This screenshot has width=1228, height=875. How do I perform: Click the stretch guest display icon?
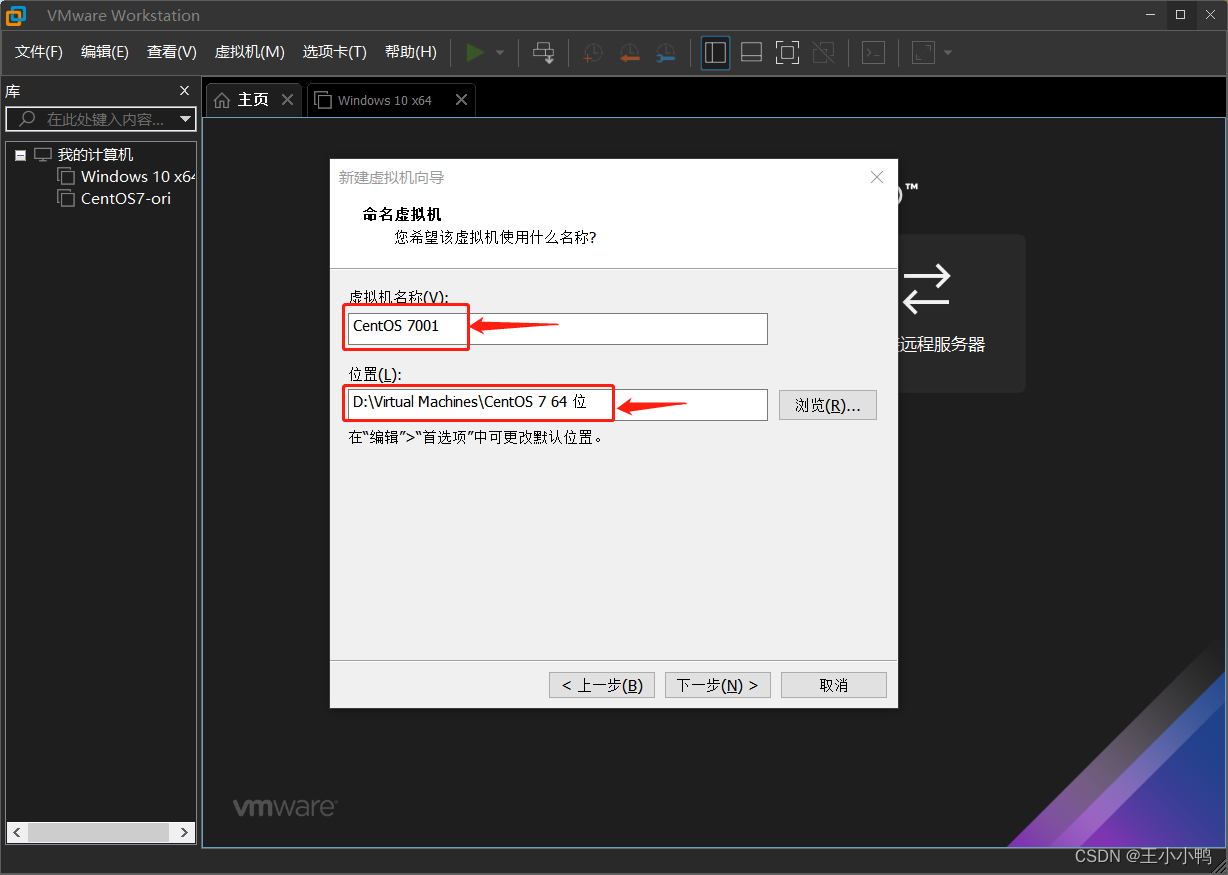tap(923, 52)
